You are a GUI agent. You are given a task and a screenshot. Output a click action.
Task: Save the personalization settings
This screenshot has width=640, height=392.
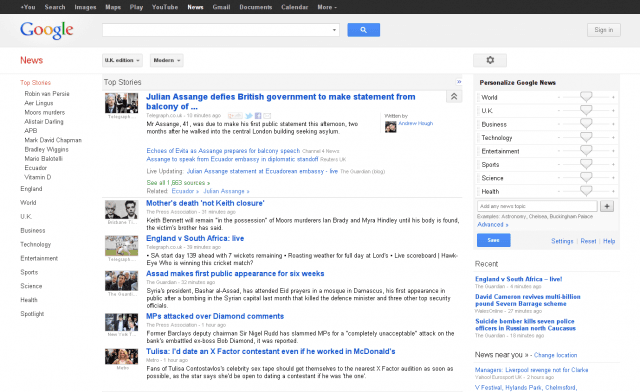click(493, 240)
